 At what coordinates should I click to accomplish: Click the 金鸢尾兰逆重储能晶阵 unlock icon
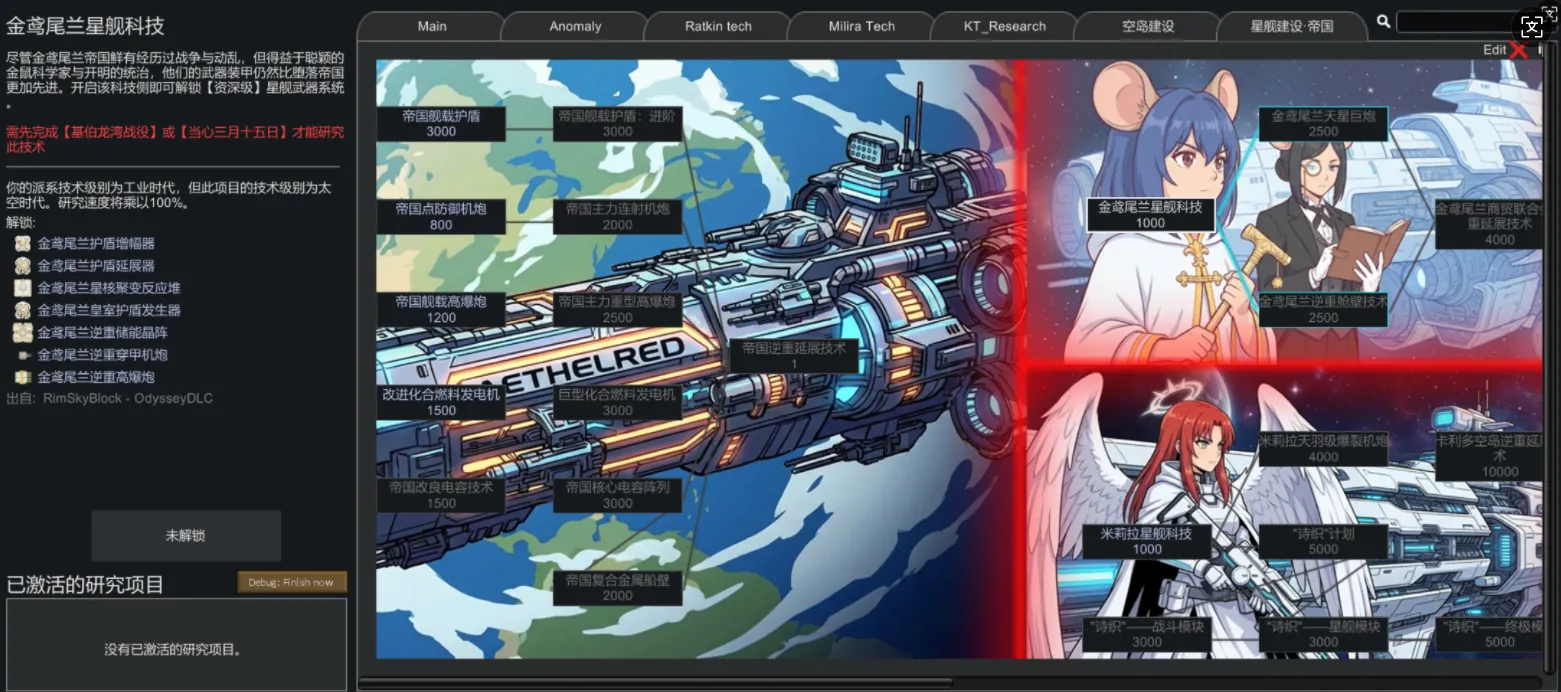point(23,332)
